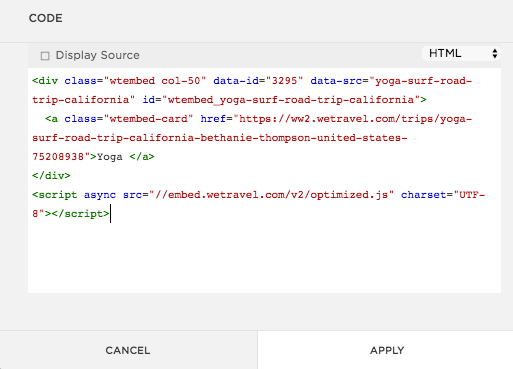The height and width of the screenshot is (369, 513).
Task: Click the data-id value "3295"
Action: (285, 81)
